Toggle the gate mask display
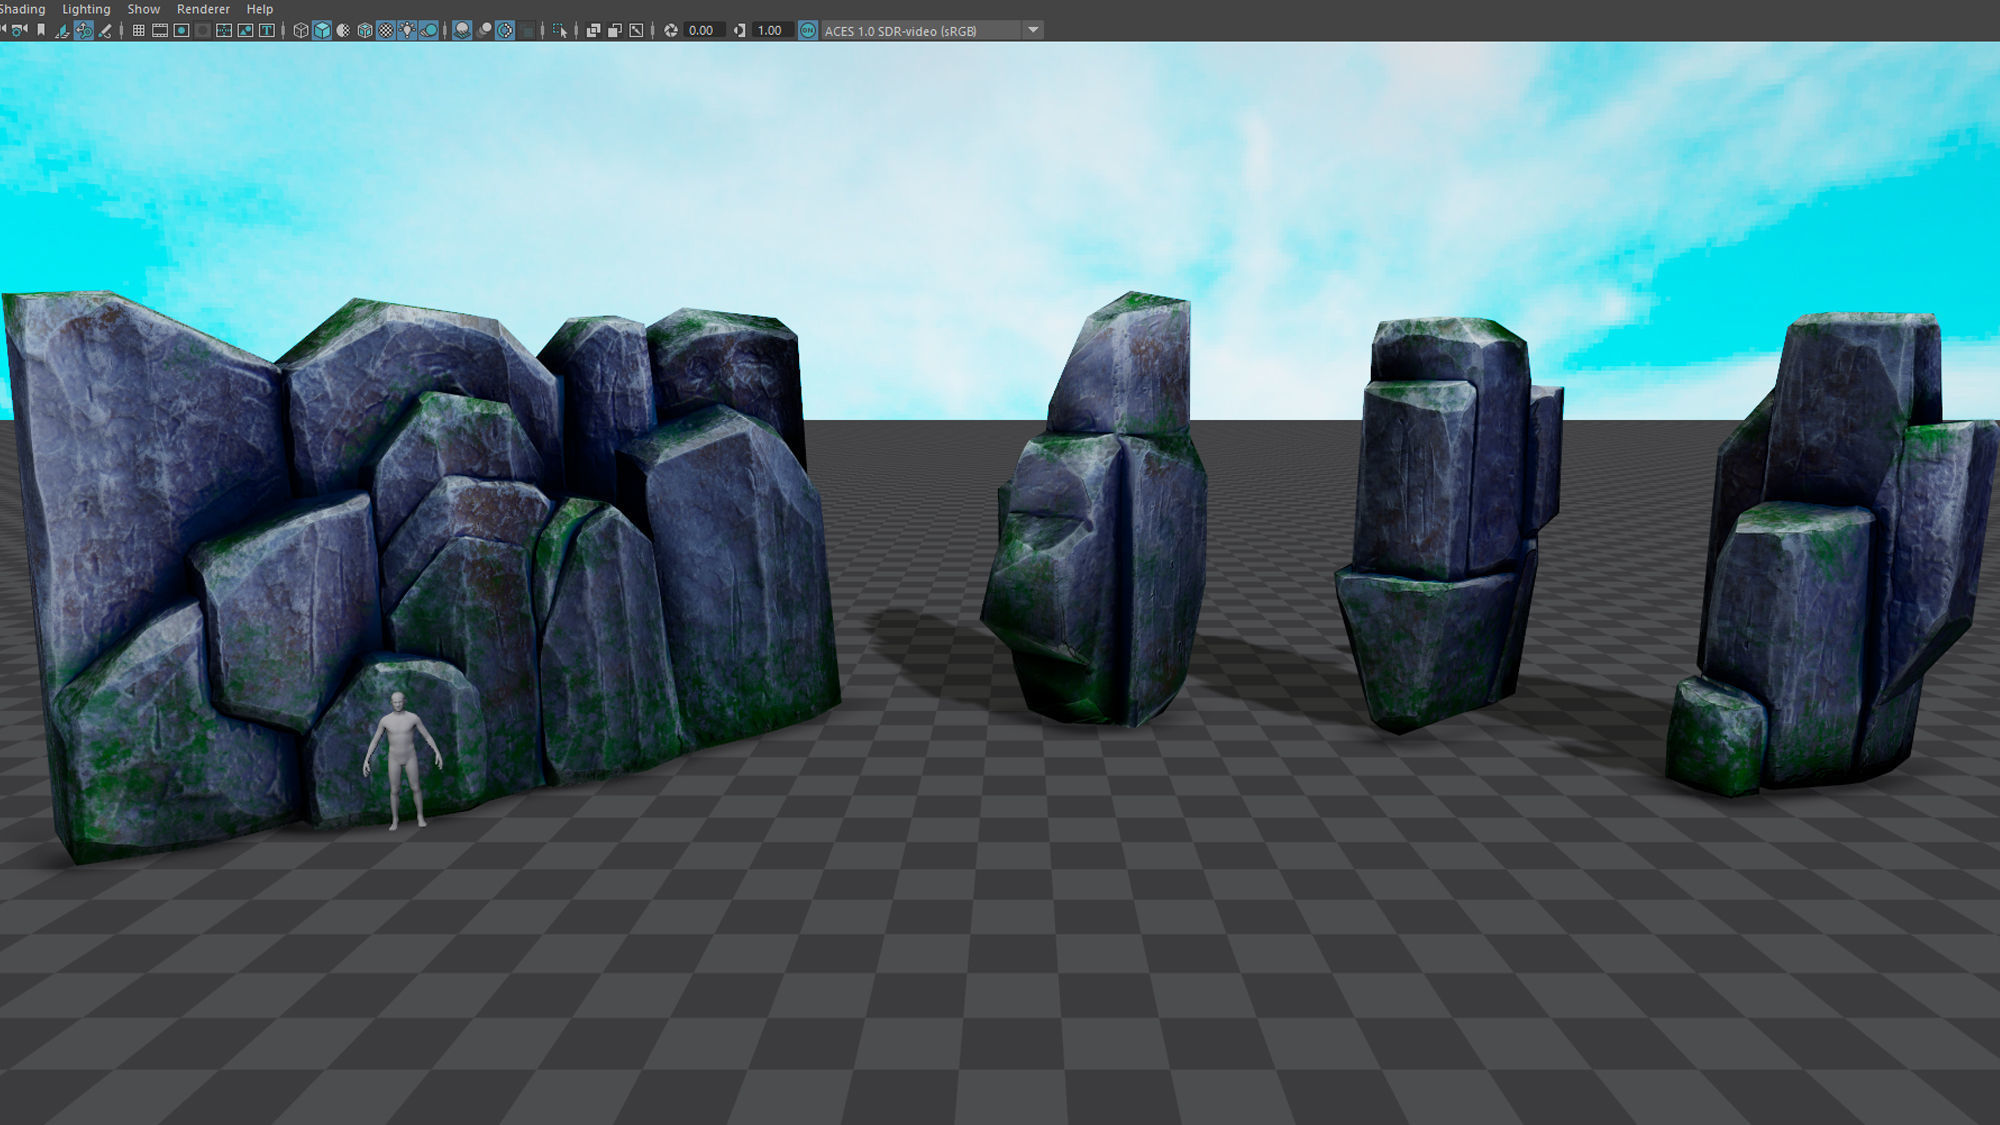 203,31
